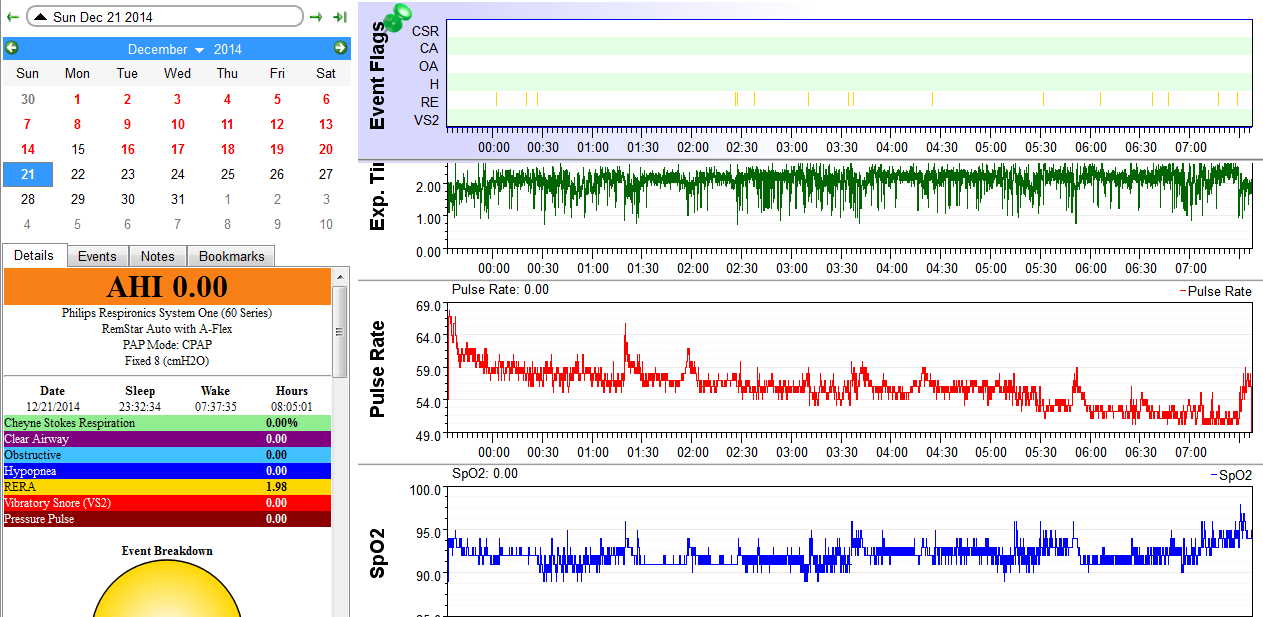Click 'Philips Respironics System One (60 Series)' text
1263x617 pixels.
point(167,313)
